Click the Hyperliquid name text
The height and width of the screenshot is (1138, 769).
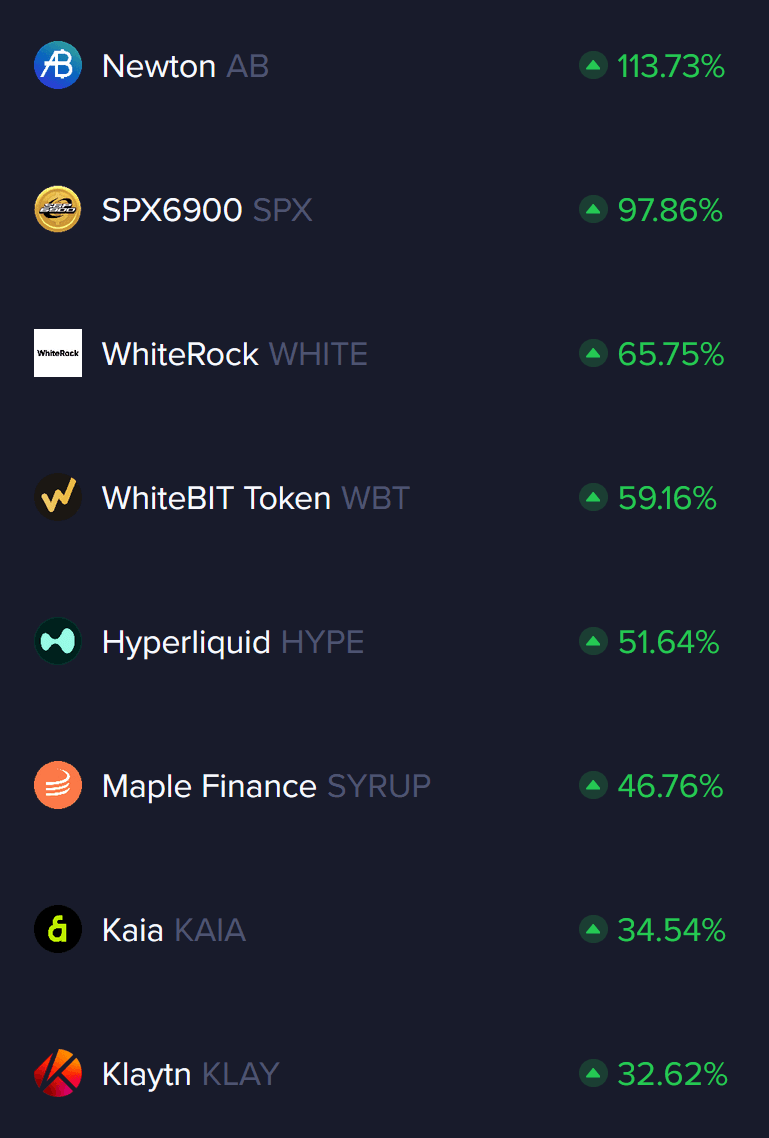(x=186, y=642)
